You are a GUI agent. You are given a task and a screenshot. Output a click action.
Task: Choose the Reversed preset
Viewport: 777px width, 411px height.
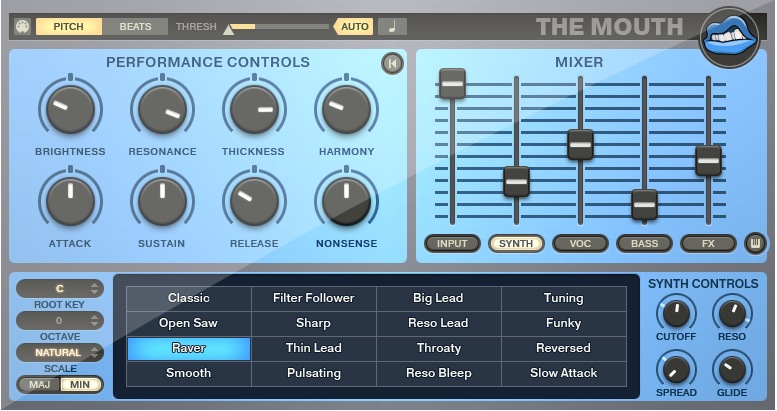[564, 349]
